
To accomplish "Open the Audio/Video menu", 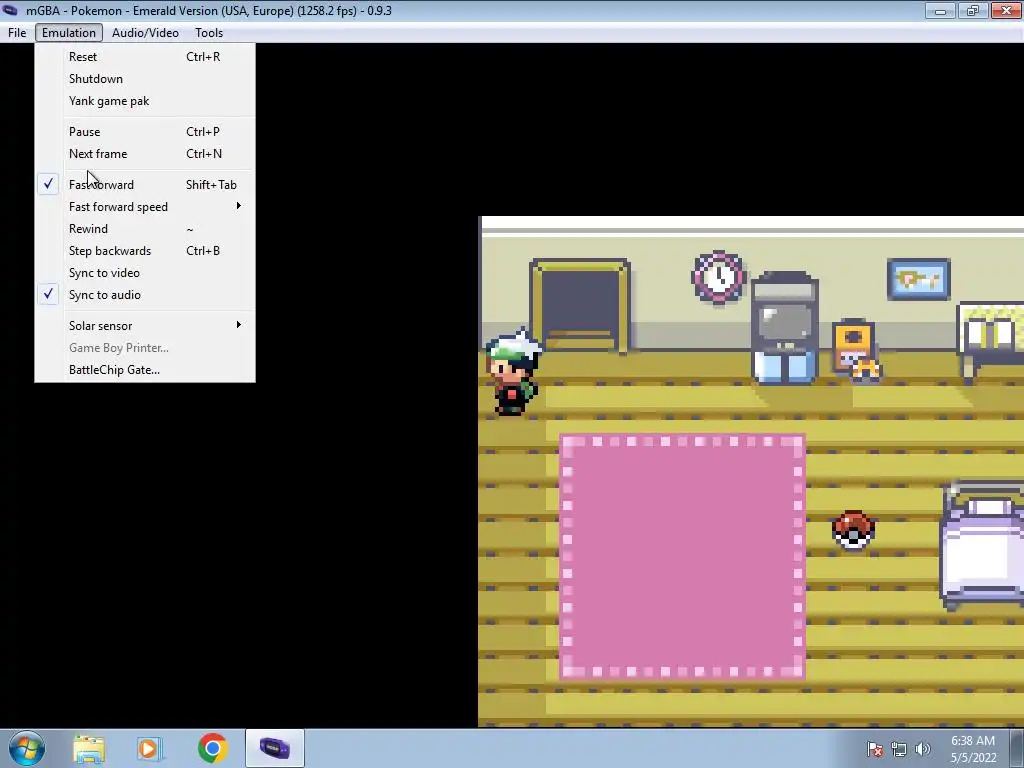I will click(x=145, y=33).
